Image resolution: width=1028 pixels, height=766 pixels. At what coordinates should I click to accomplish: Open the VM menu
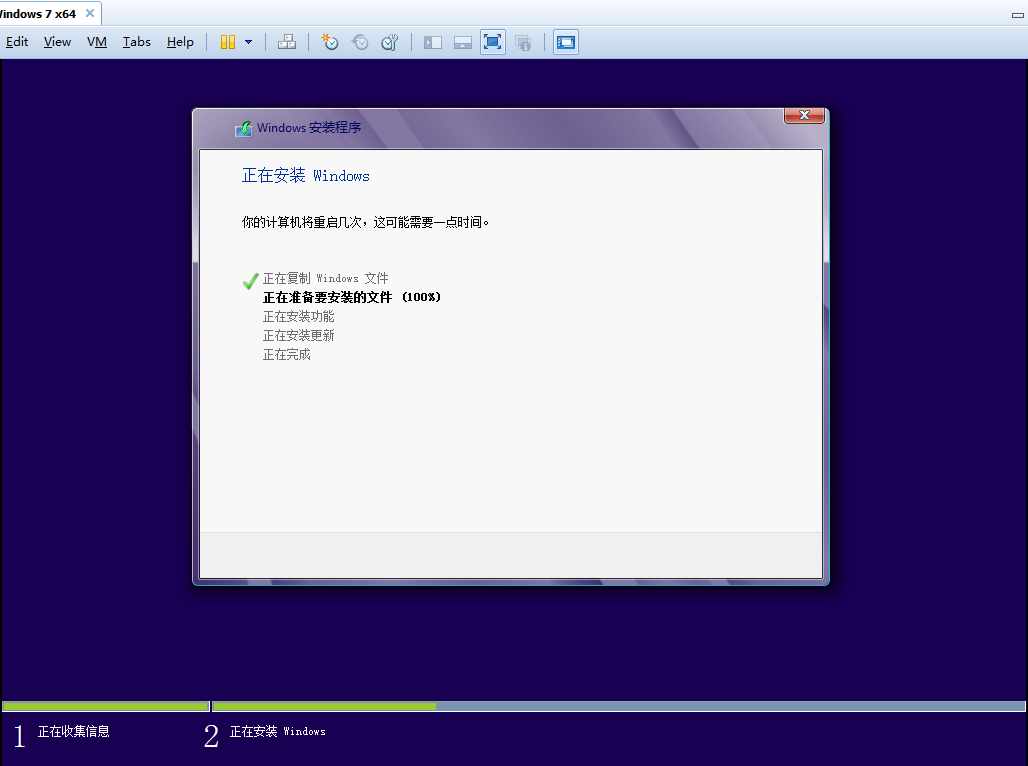point(96,42)
